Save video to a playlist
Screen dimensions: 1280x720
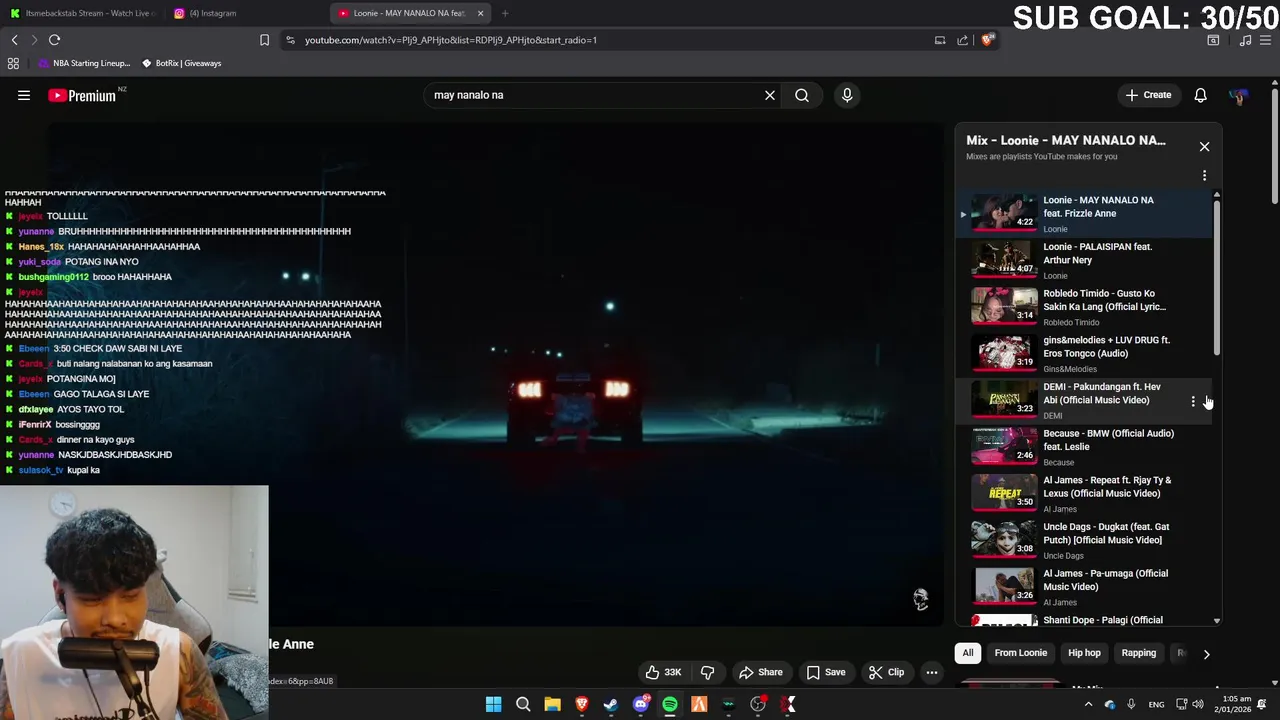[x=826, y=672]
